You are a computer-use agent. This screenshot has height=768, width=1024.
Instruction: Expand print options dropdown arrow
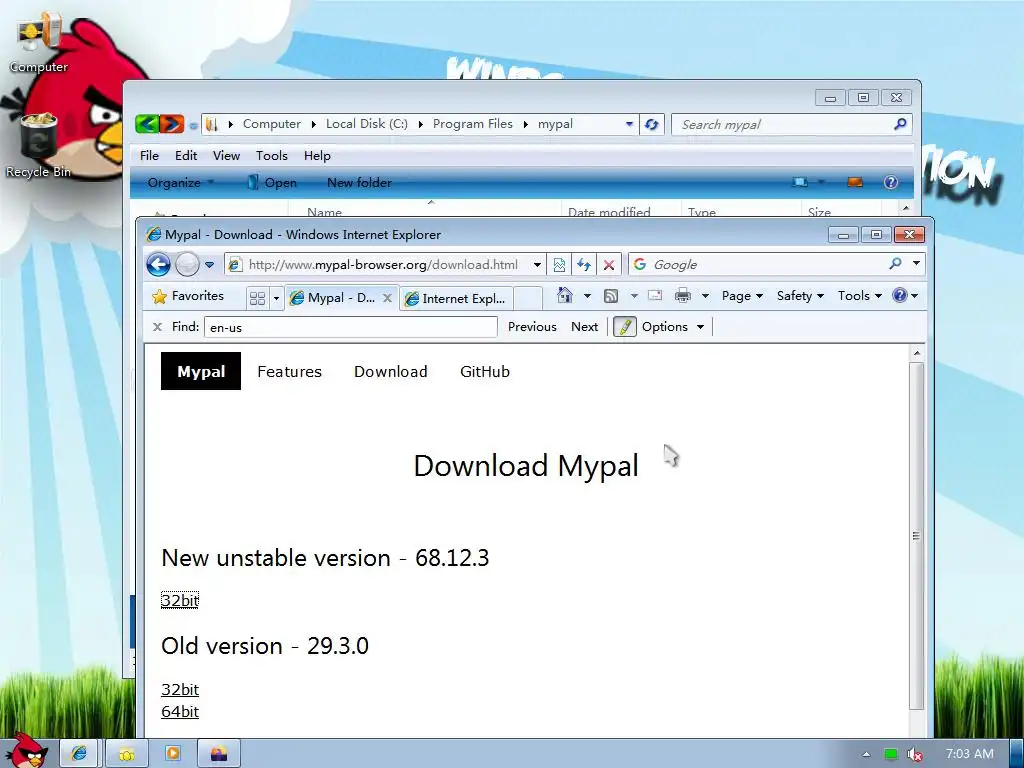point(705,296)
